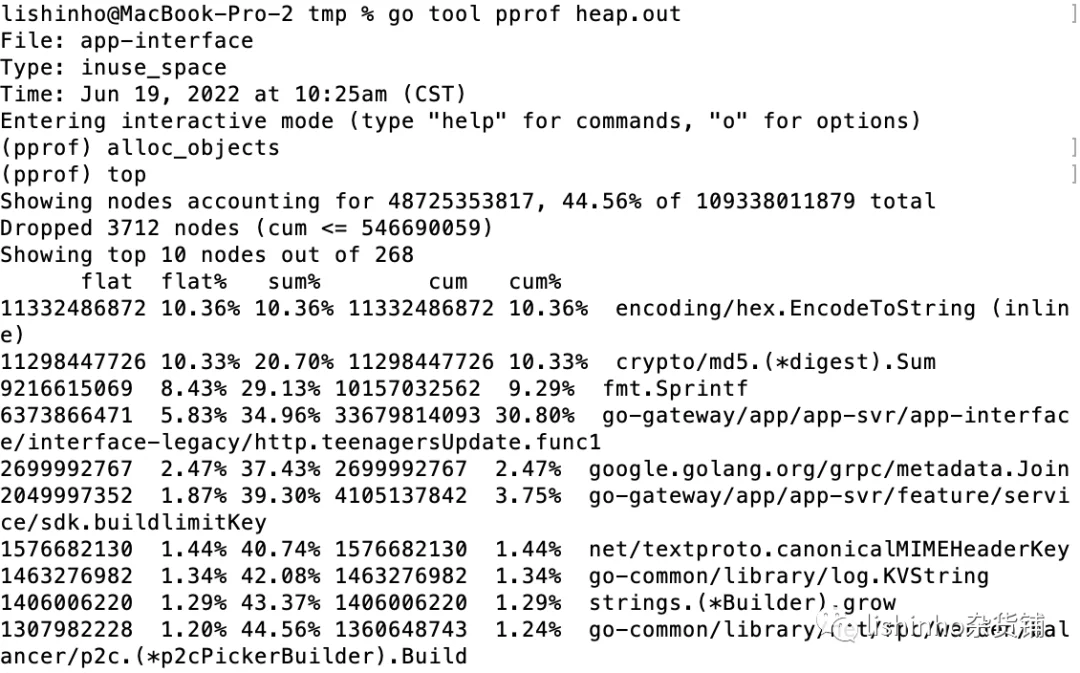Click the File: app-interface line
This screenshot has height=673, width=1080.
(x=127, y=41)
